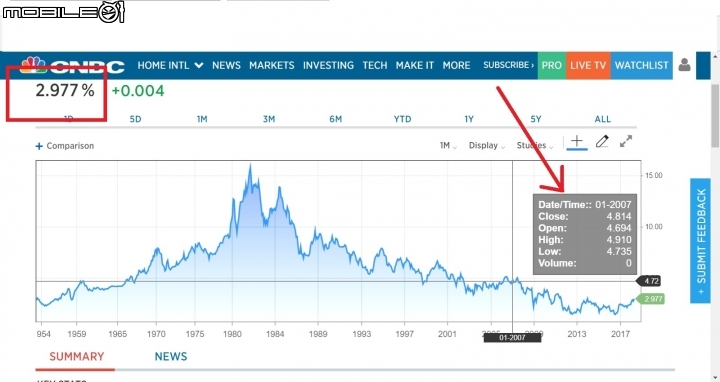Viewport: 720px width, 382px height.
Task: Expand the Studies dropdown
Action: click(534, 146)
